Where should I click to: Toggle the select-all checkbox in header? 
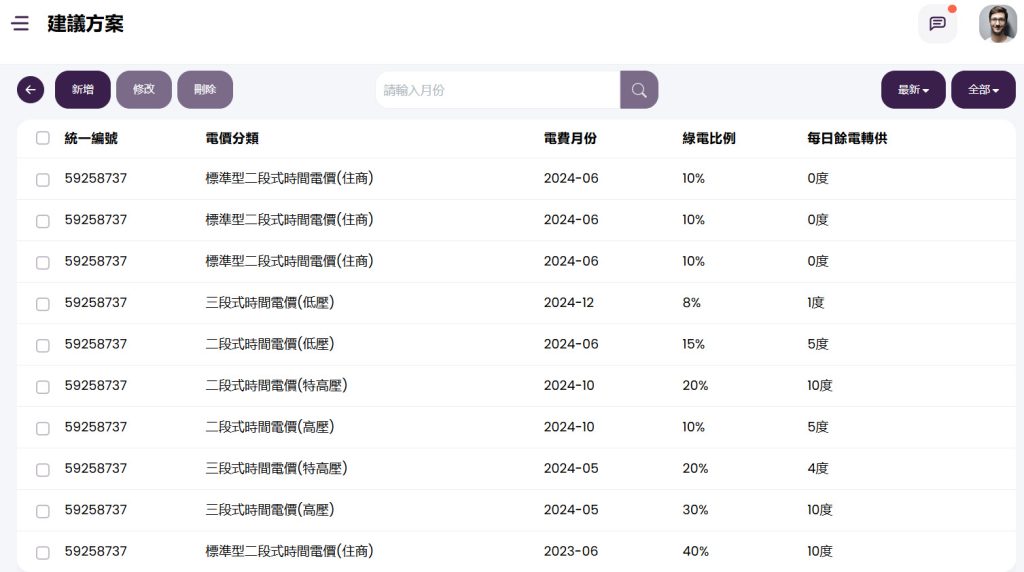click(x=43, y=139)
